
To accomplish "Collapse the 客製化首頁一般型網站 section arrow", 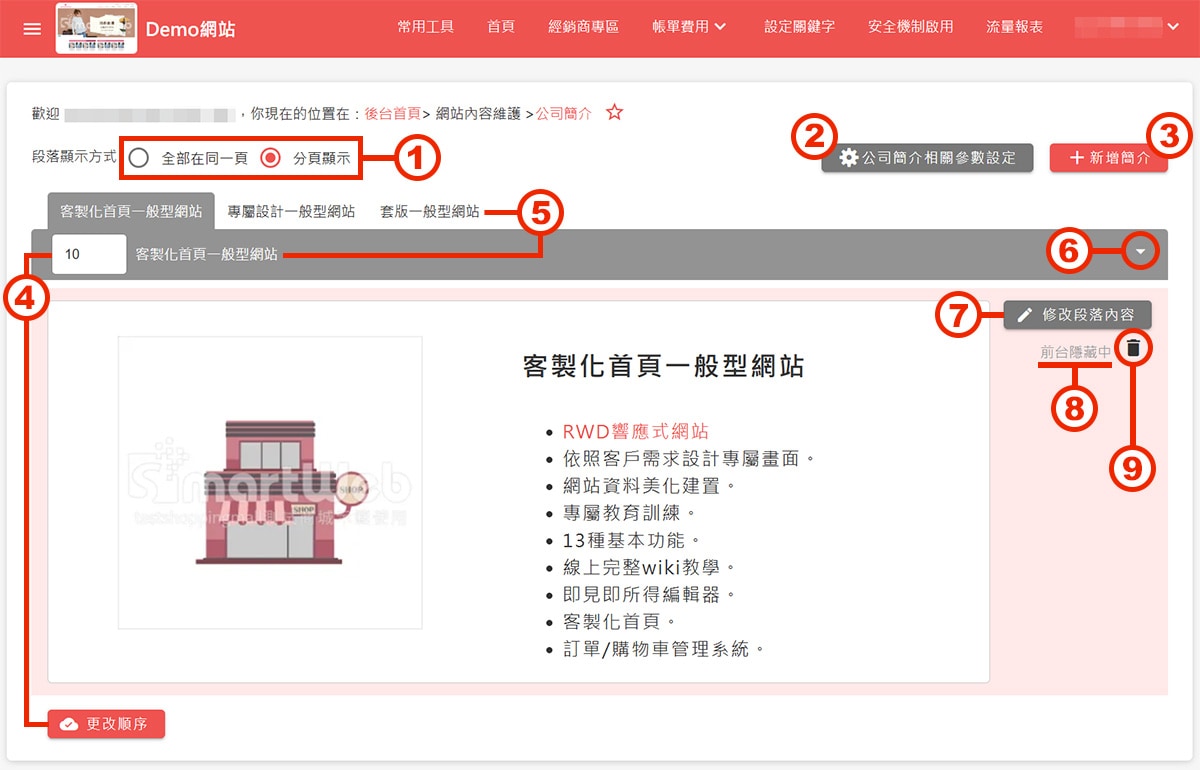I will (1141, 253).
